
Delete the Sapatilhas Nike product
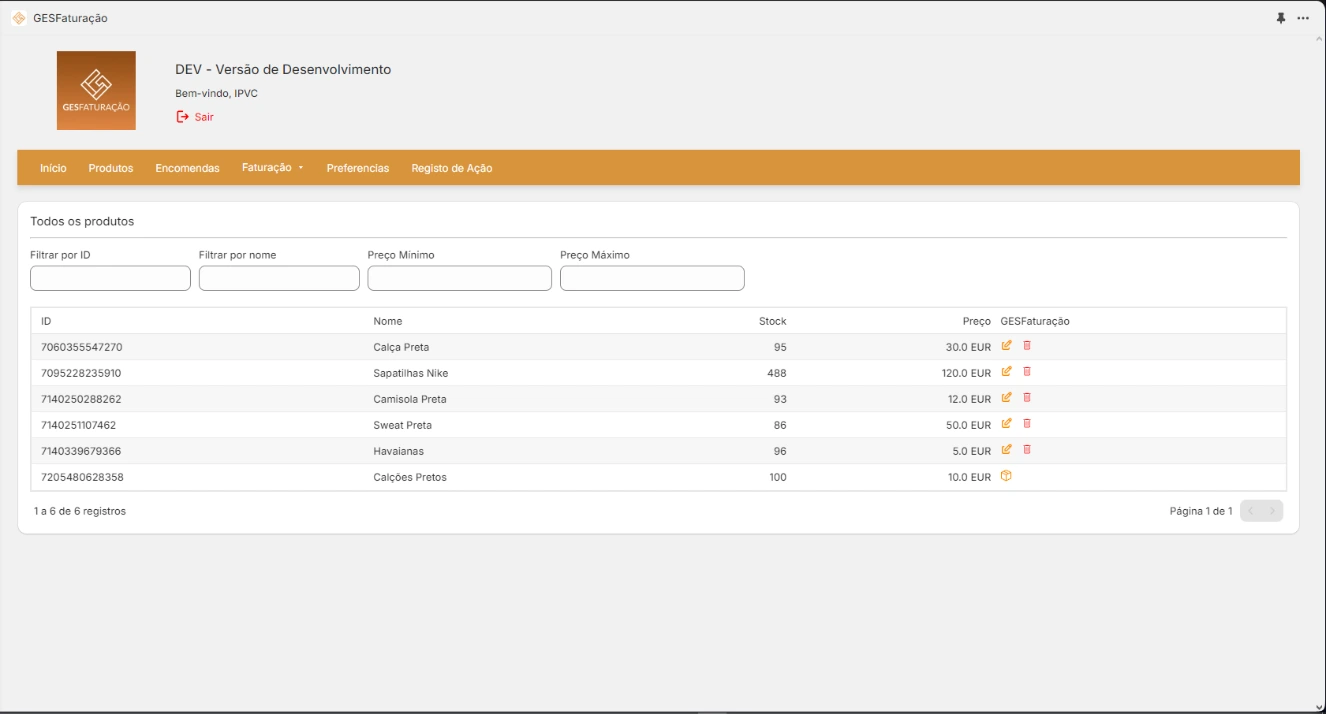pyautogui.click(x=1027, y=372)
